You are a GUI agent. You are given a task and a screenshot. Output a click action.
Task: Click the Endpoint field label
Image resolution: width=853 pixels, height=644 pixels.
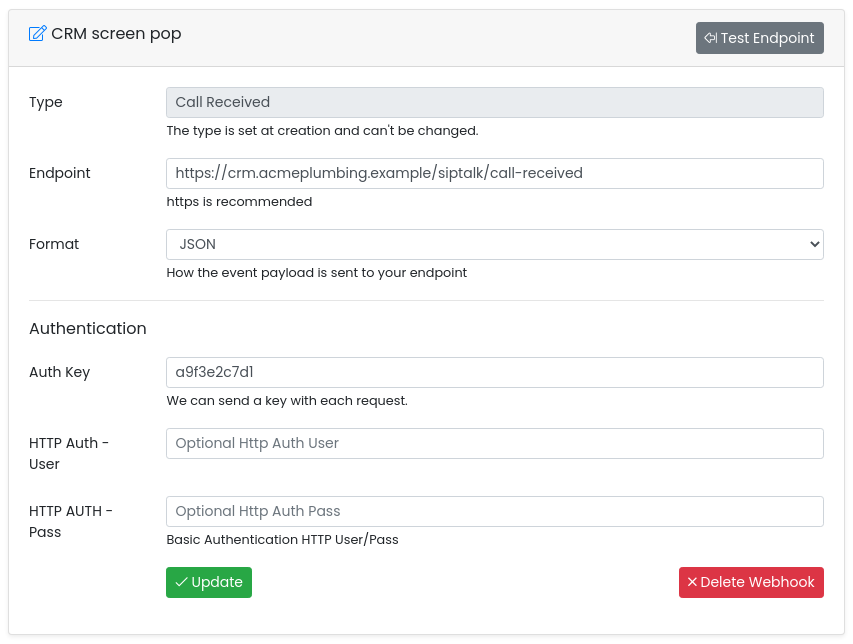[x=60, y=174]
